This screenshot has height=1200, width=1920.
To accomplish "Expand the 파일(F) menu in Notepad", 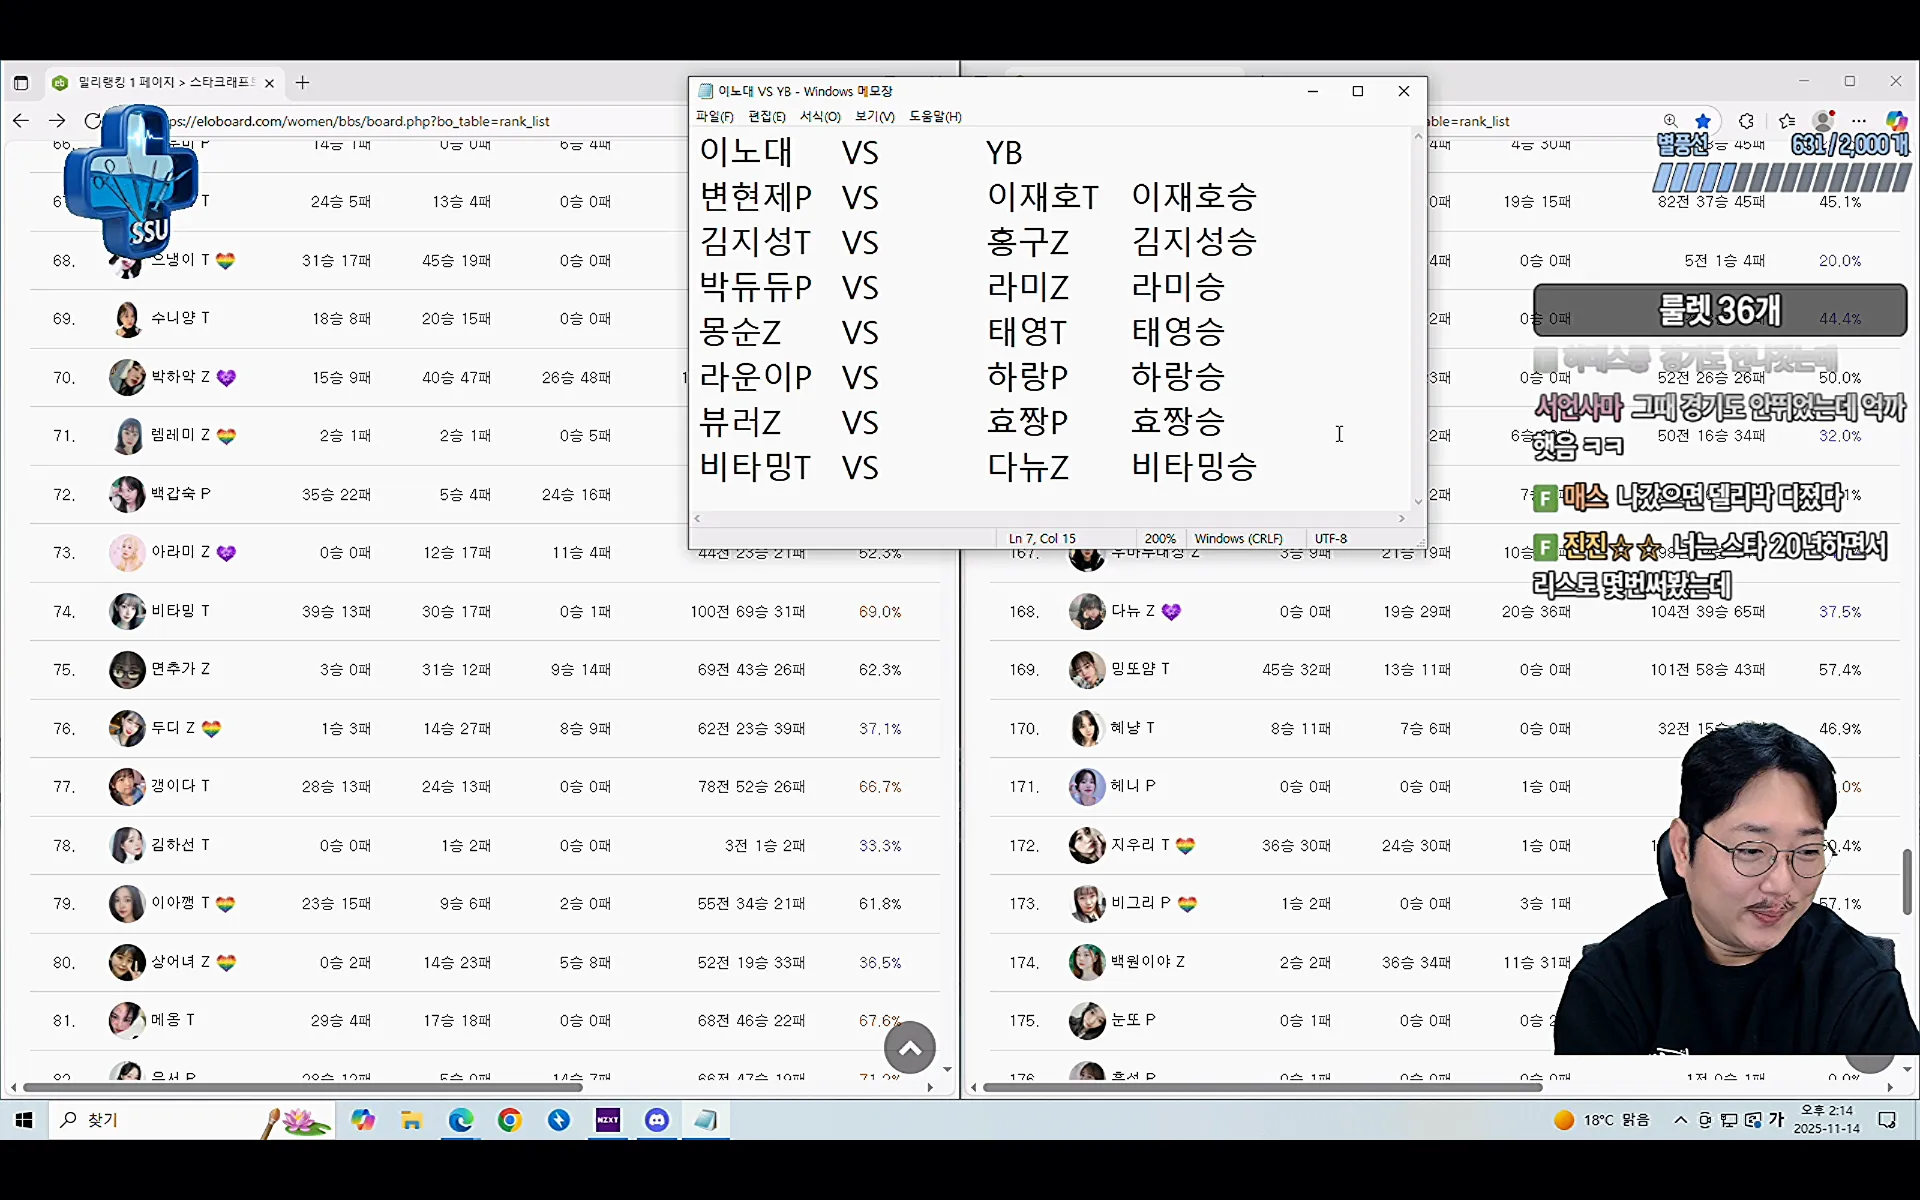I will pyautogui.click(x=715, y=116).
